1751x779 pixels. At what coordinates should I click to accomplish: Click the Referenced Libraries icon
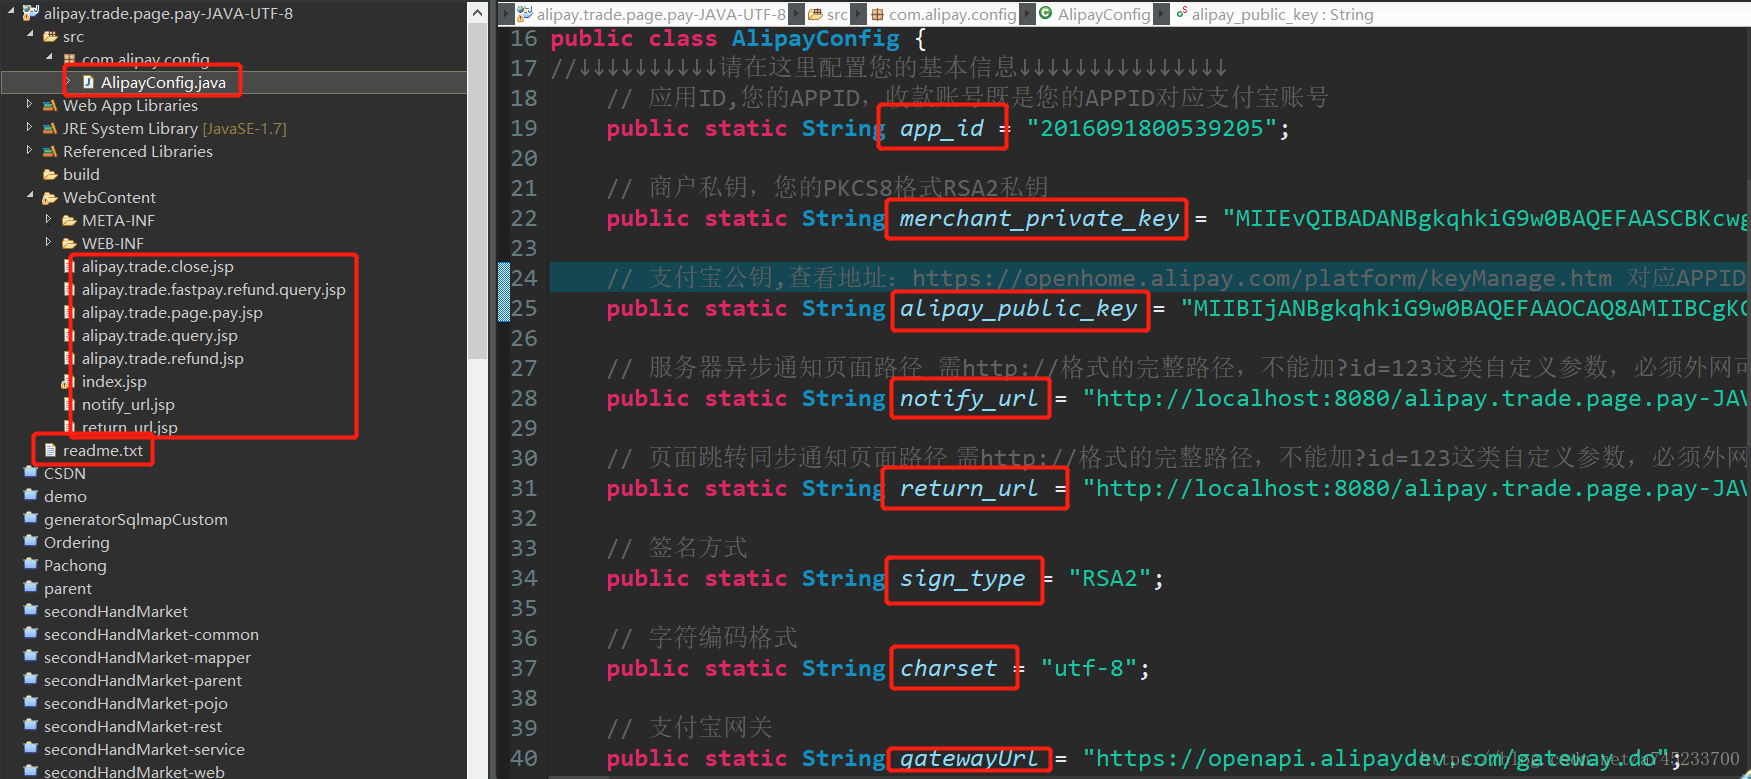click(50, 151)
